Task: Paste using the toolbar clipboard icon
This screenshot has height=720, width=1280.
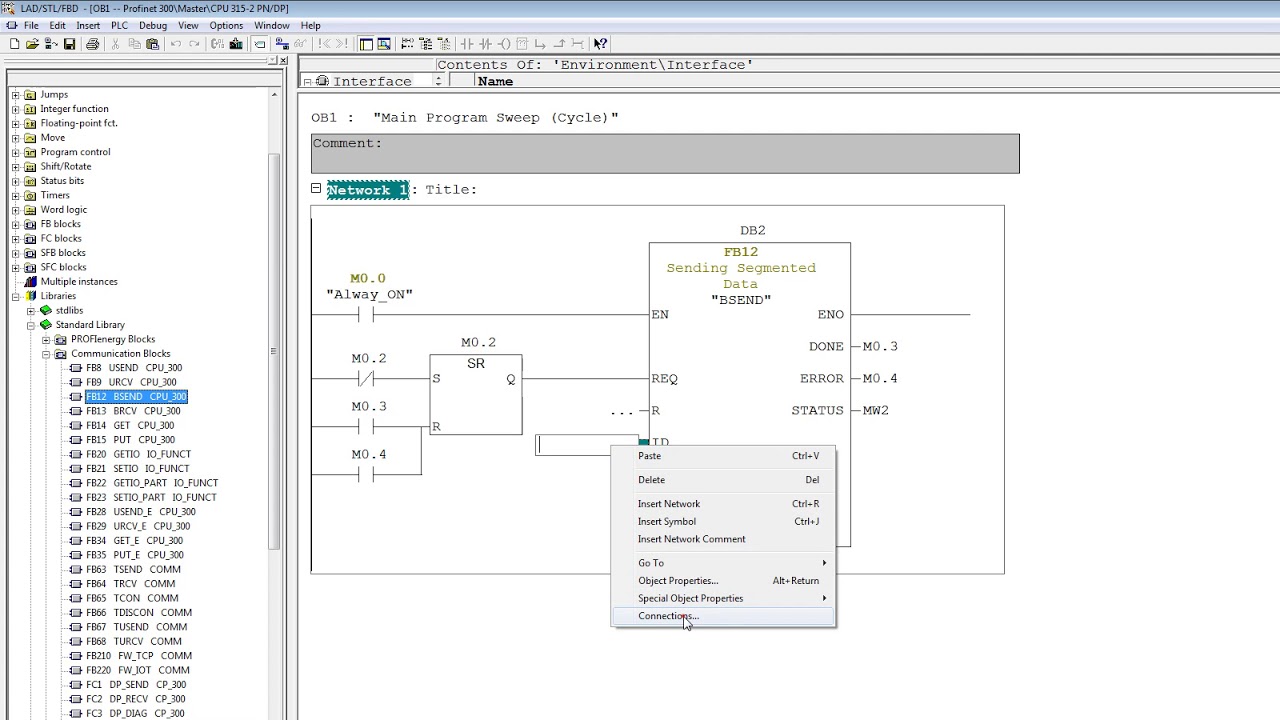Action: point(152,44)
